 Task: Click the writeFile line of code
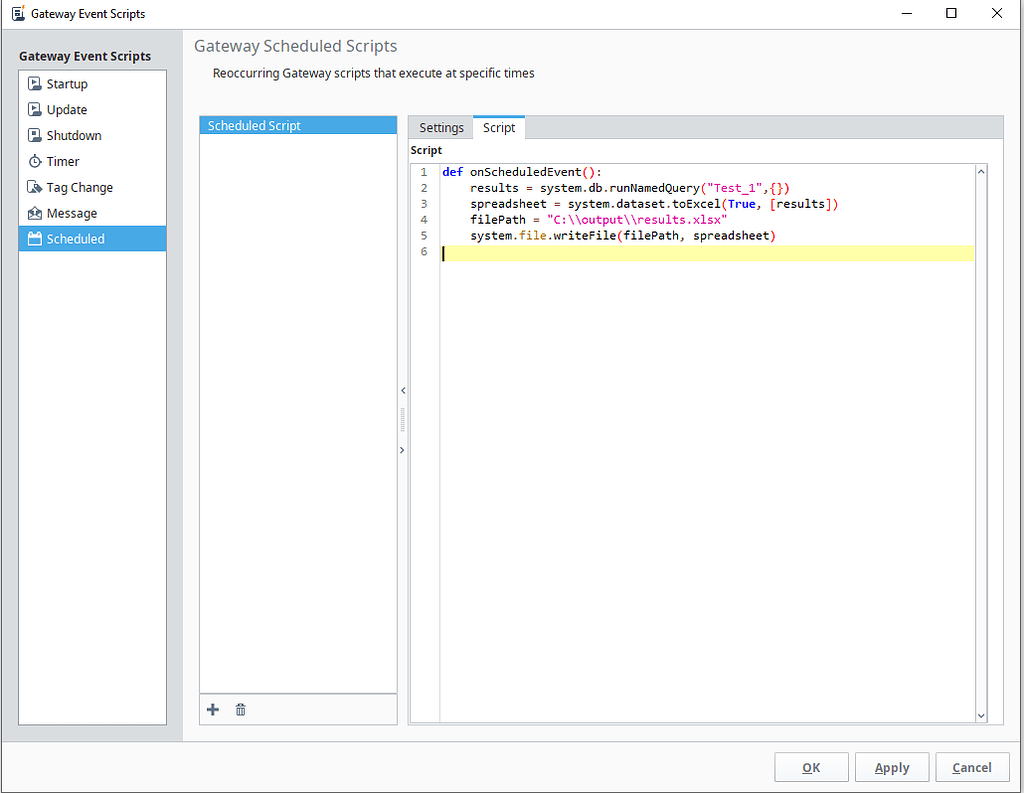coord(622,236)
